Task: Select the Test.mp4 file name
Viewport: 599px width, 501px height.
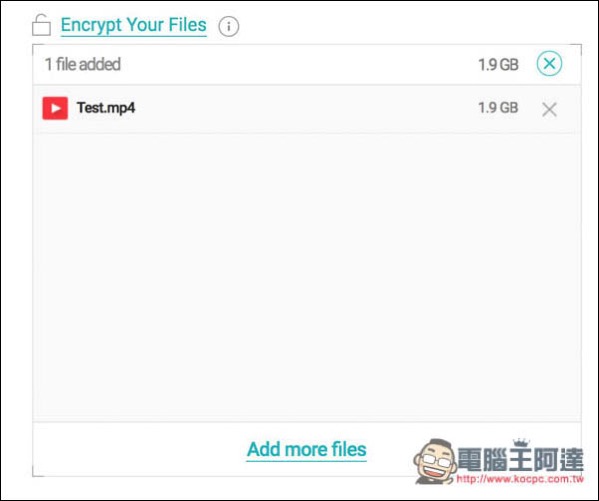Action: (106, 108)
